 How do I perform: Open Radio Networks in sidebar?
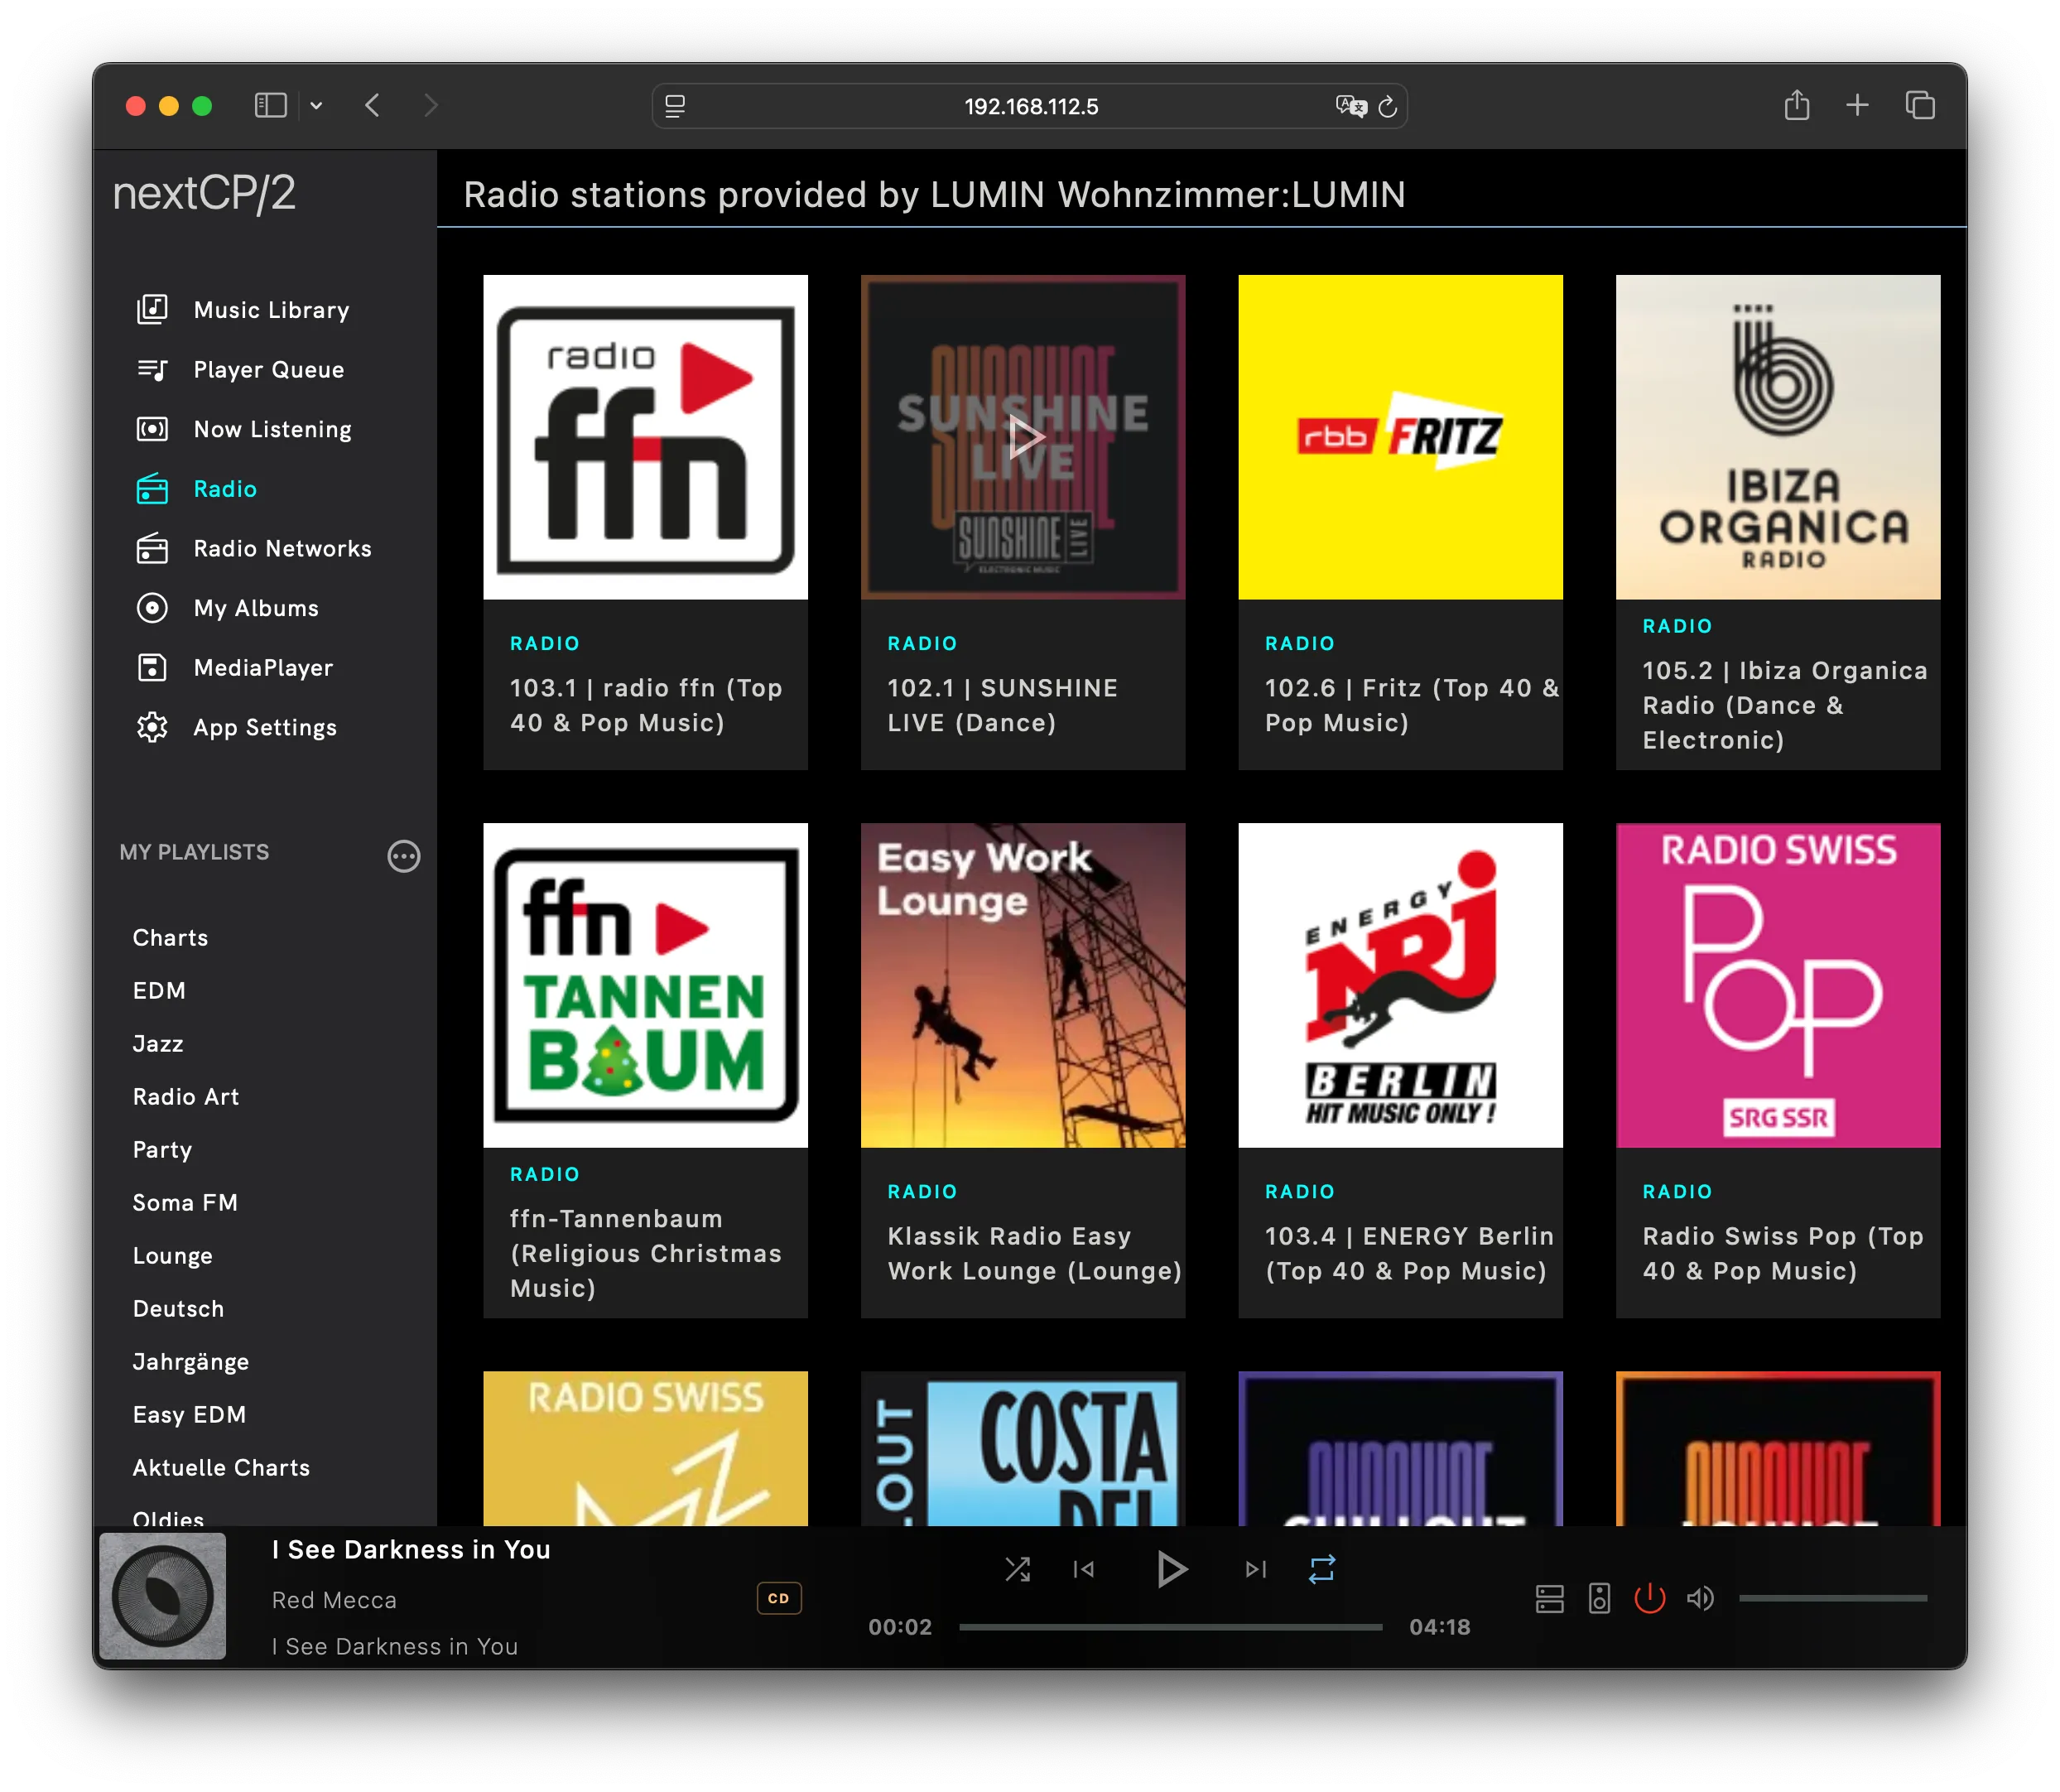coord(282,548)
